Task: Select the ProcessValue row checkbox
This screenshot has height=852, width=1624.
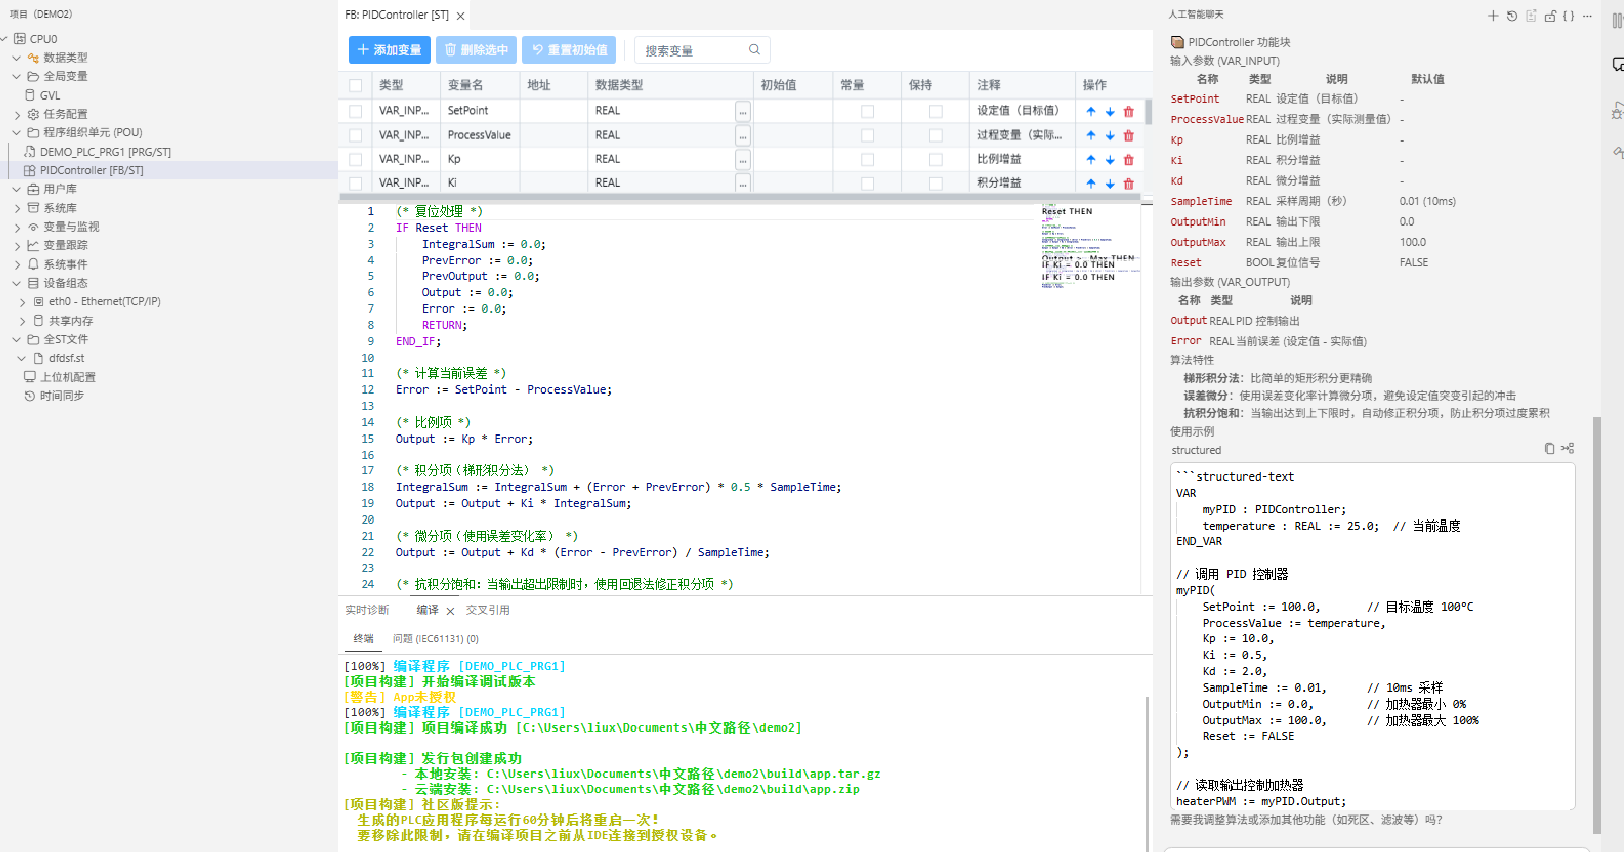Action: pos(356,135)
